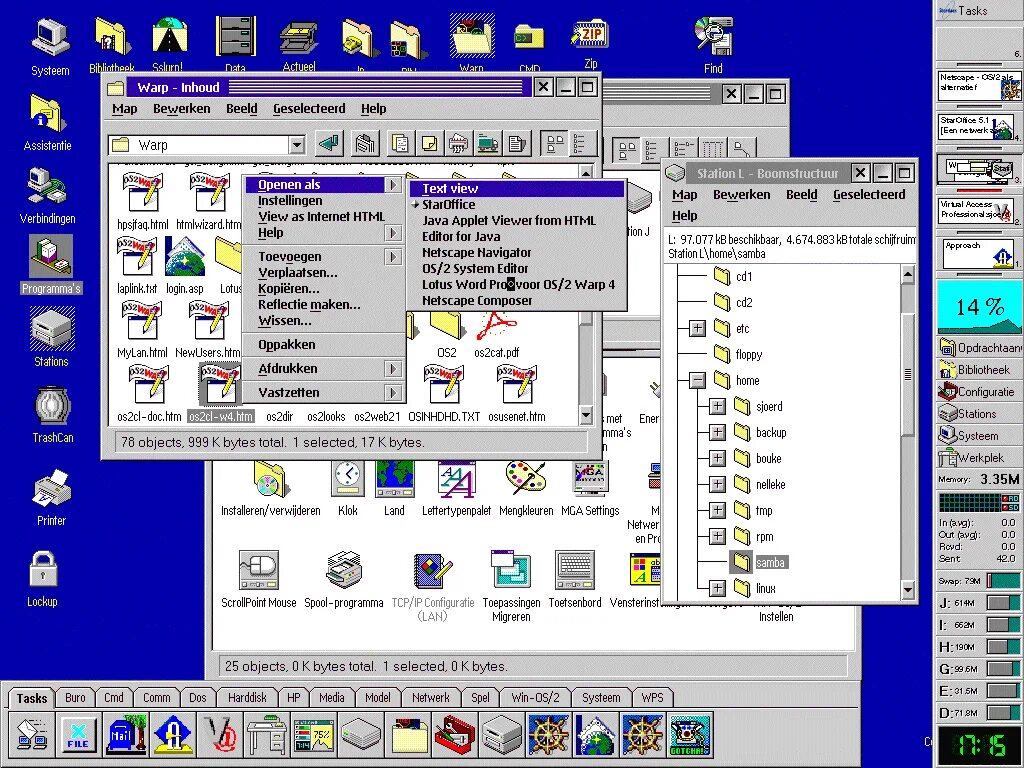Switch Warp window to icon view
The image size is (1024, 768).
coord(555,144)
